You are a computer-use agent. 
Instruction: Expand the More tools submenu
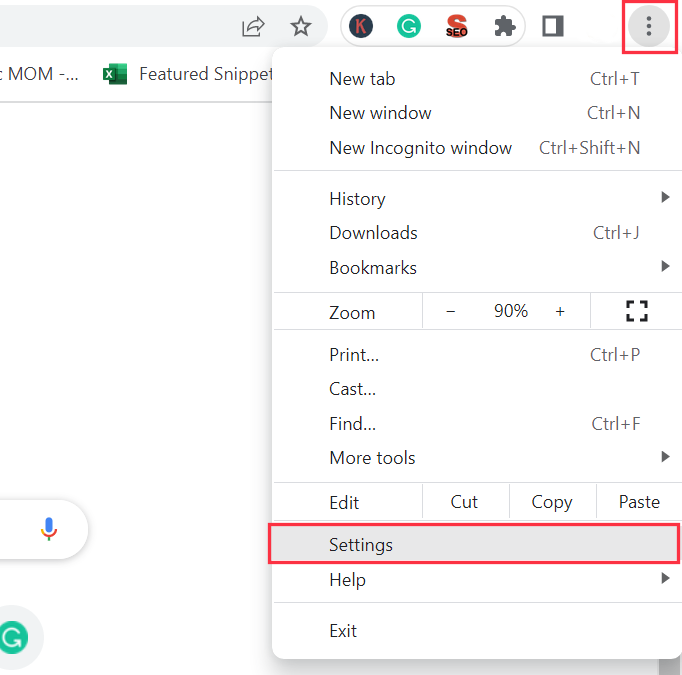click(478, 458)
